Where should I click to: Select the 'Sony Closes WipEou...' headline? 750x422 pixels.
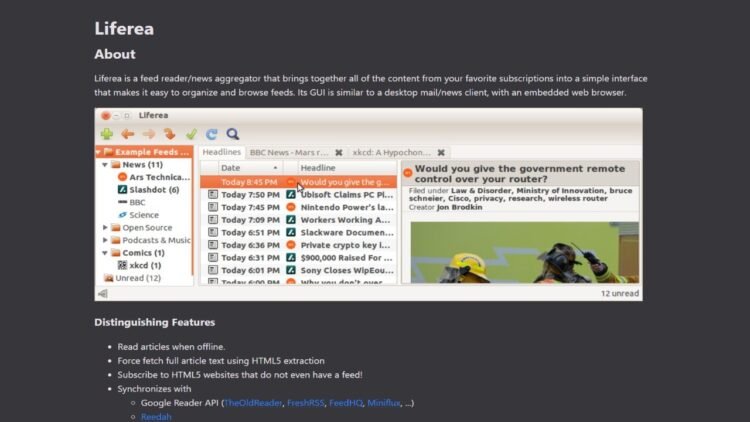pos(347,270)
